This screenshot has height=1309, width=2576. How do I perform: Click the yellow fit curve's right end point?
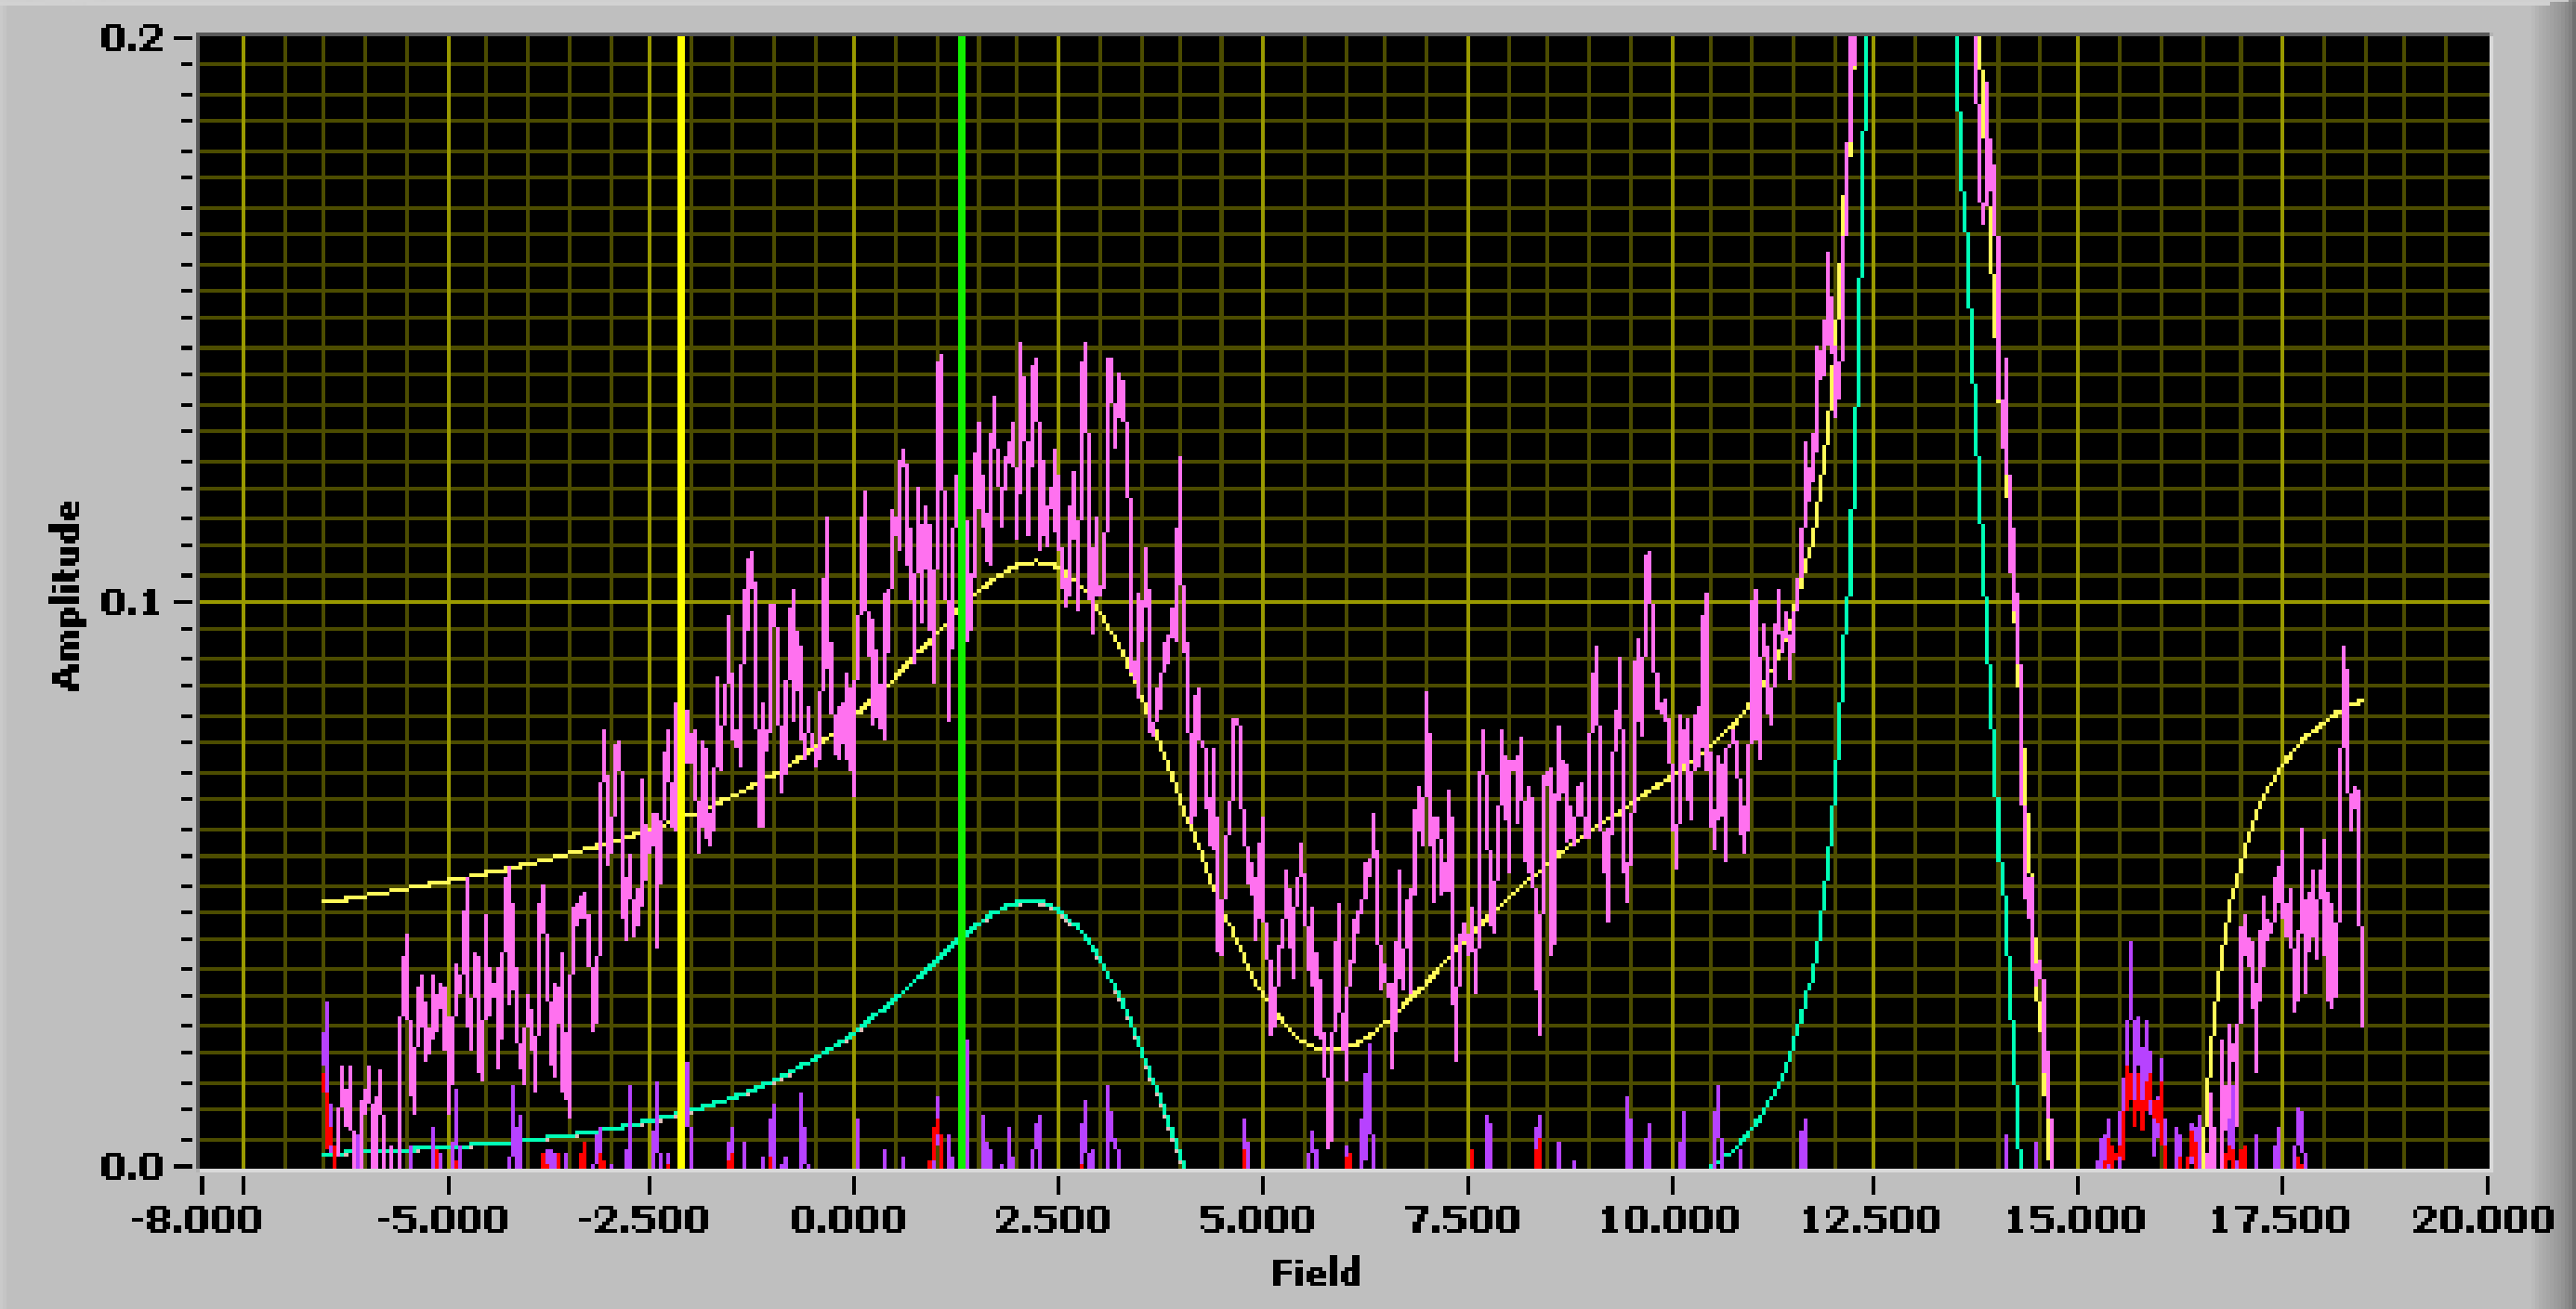pos(2362,700)
